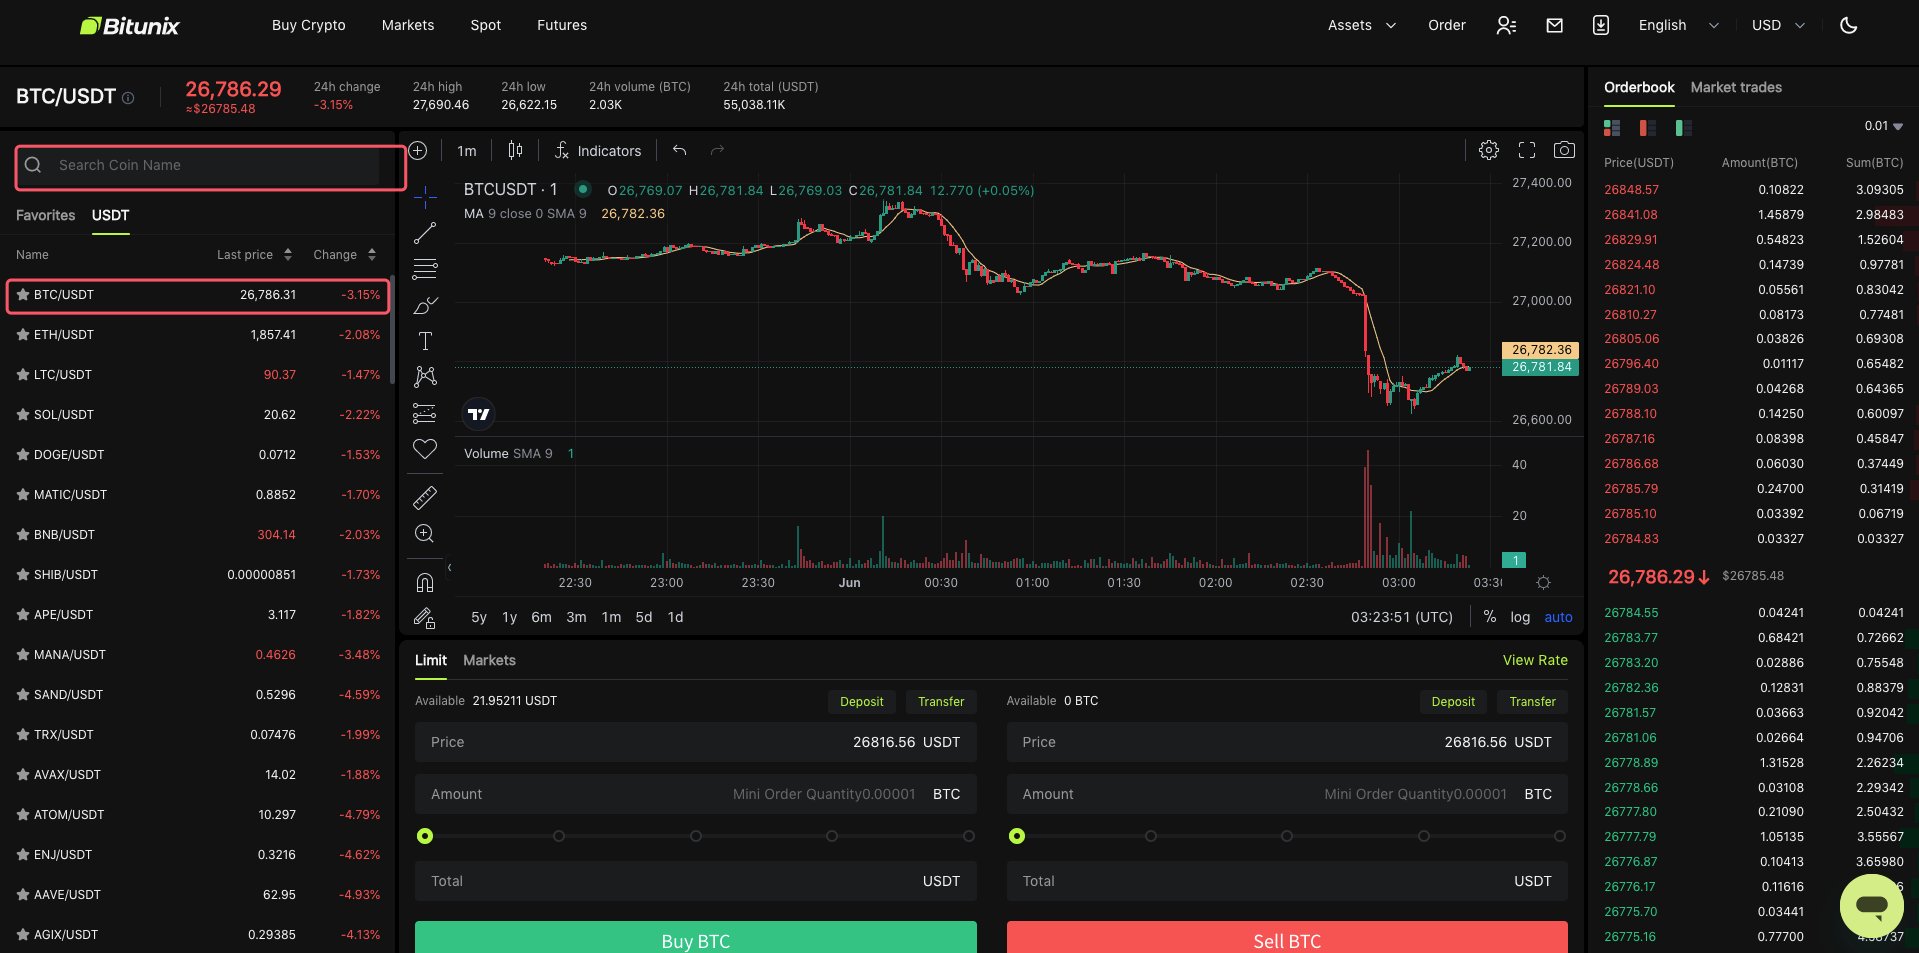The height and width of the screenshot is (953, 1919).
Task: Select the text annotation tool
Action: pyautogui.click(x=425, y=341)
